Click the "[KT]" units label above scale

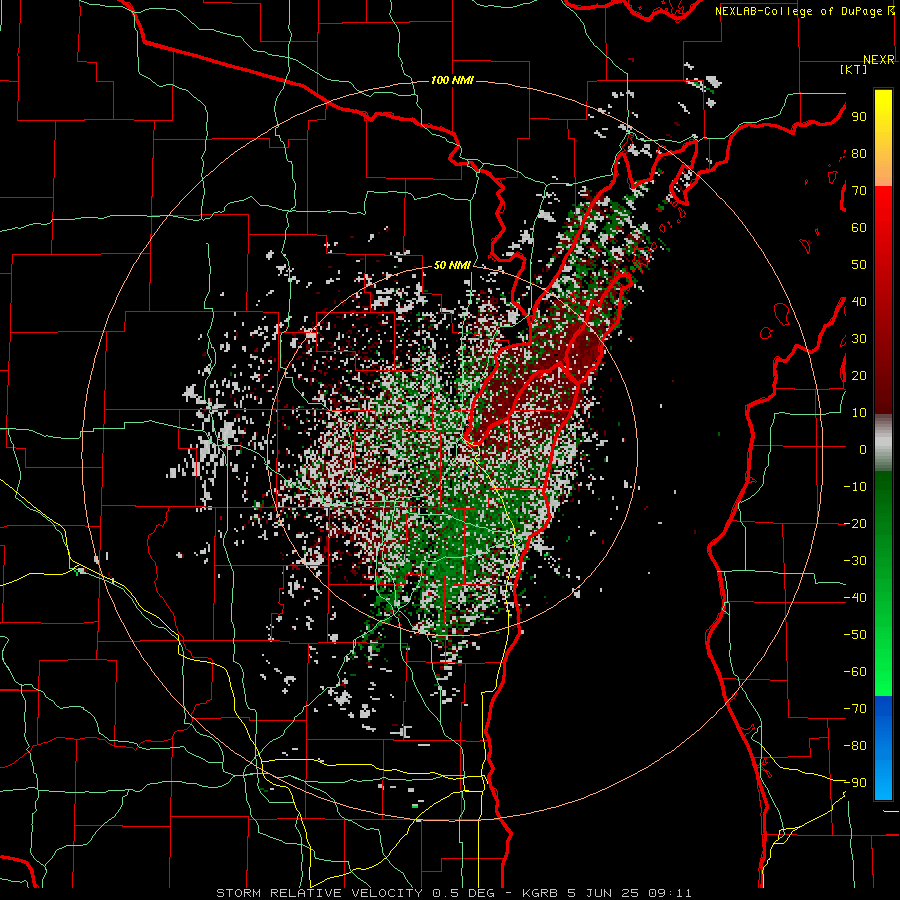point(854,69)
